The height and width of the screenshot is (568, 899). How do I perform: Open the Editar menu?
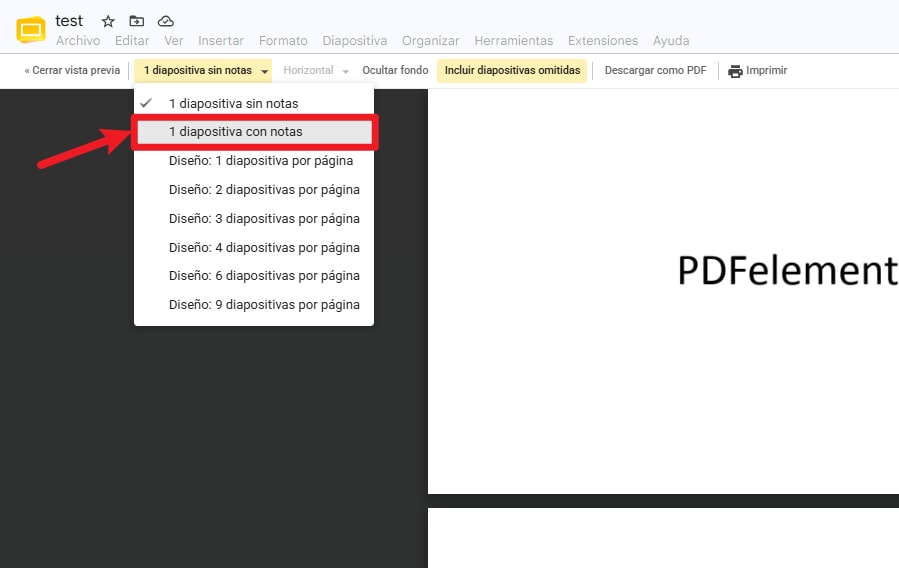pos(132,41)
